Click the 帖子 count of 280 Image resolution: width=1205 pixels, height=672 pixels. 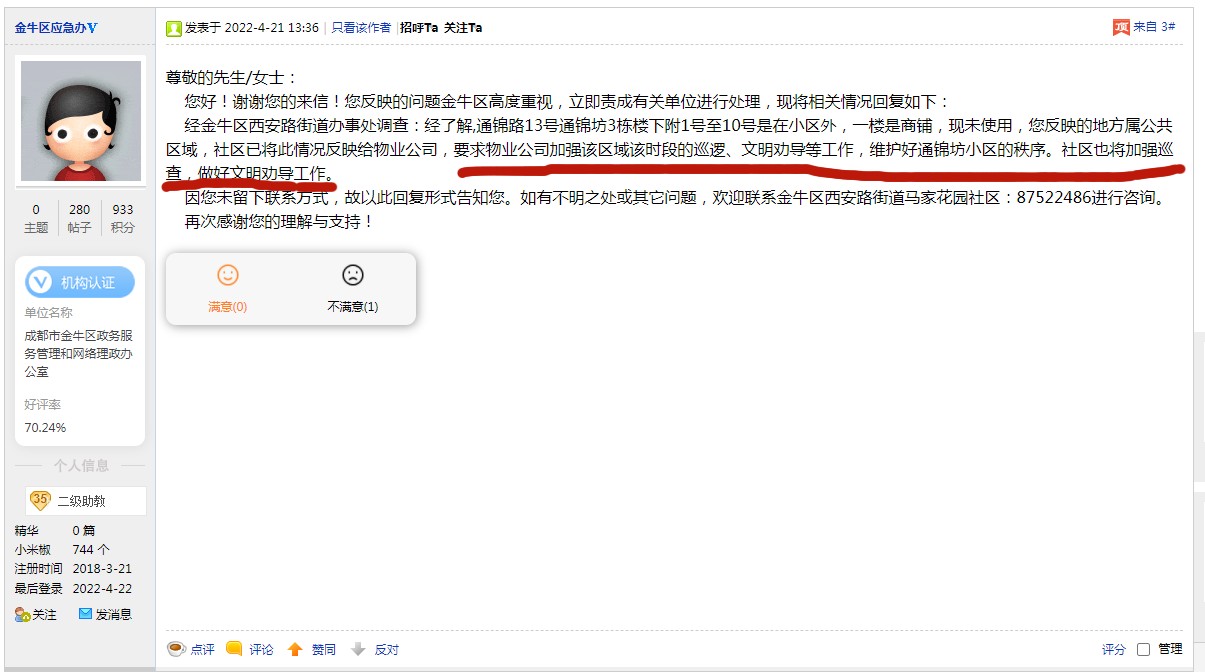79,210
